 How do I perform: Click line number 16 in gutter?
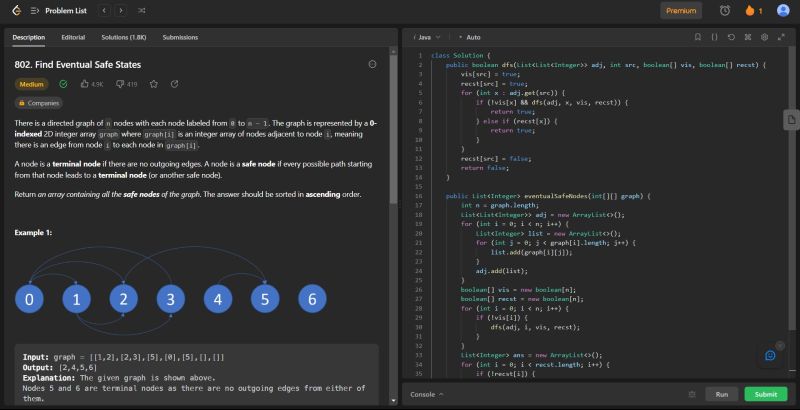[419, 196]
